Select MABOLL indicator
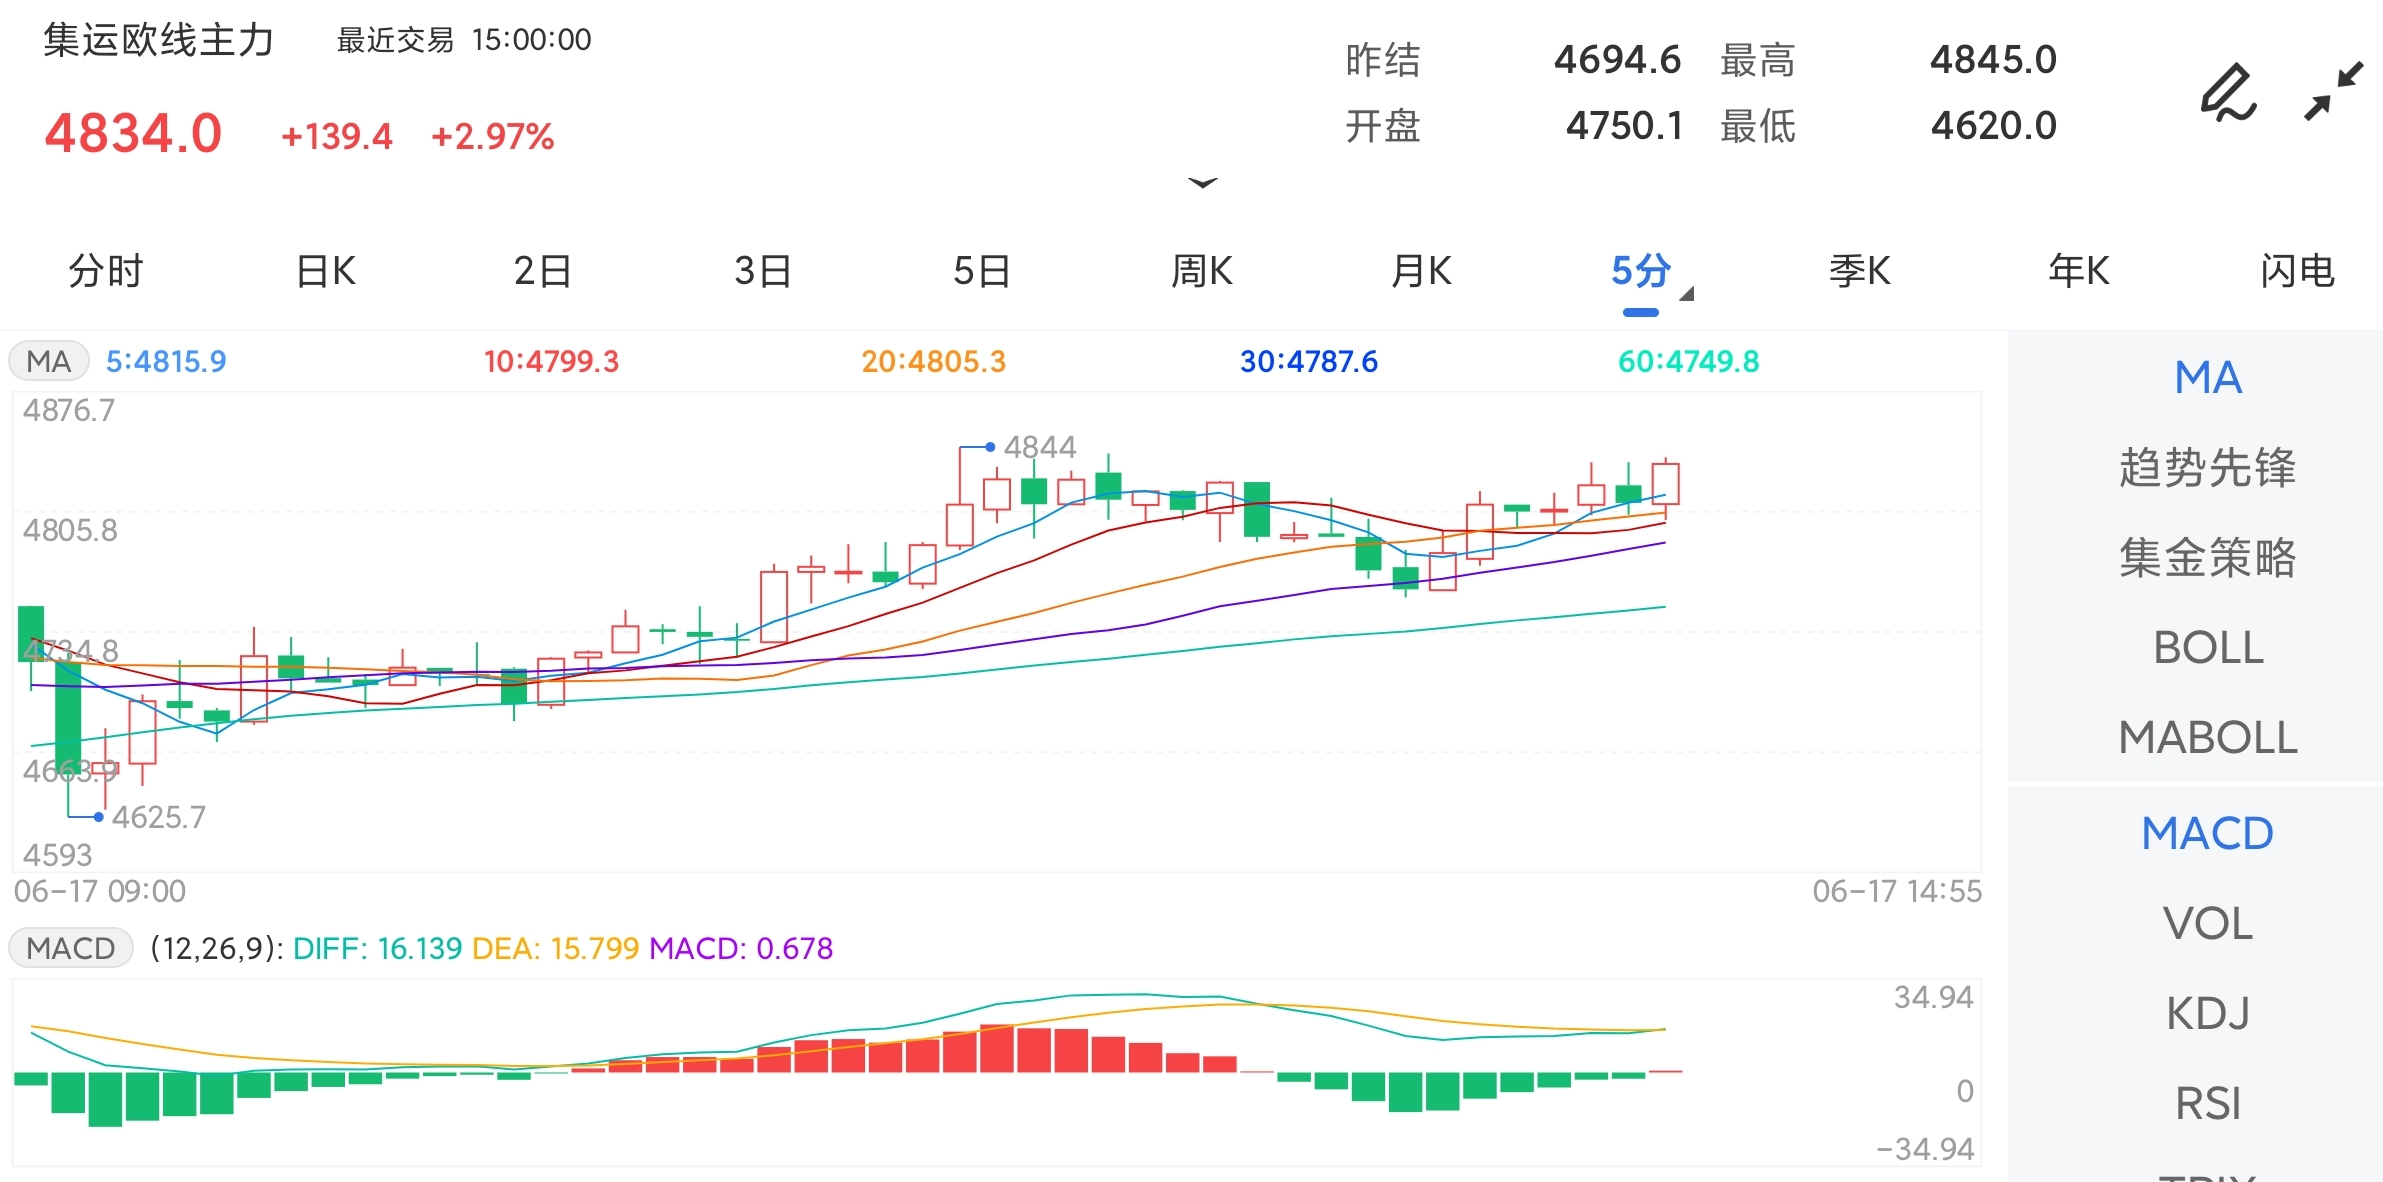 coord(2208,738)
